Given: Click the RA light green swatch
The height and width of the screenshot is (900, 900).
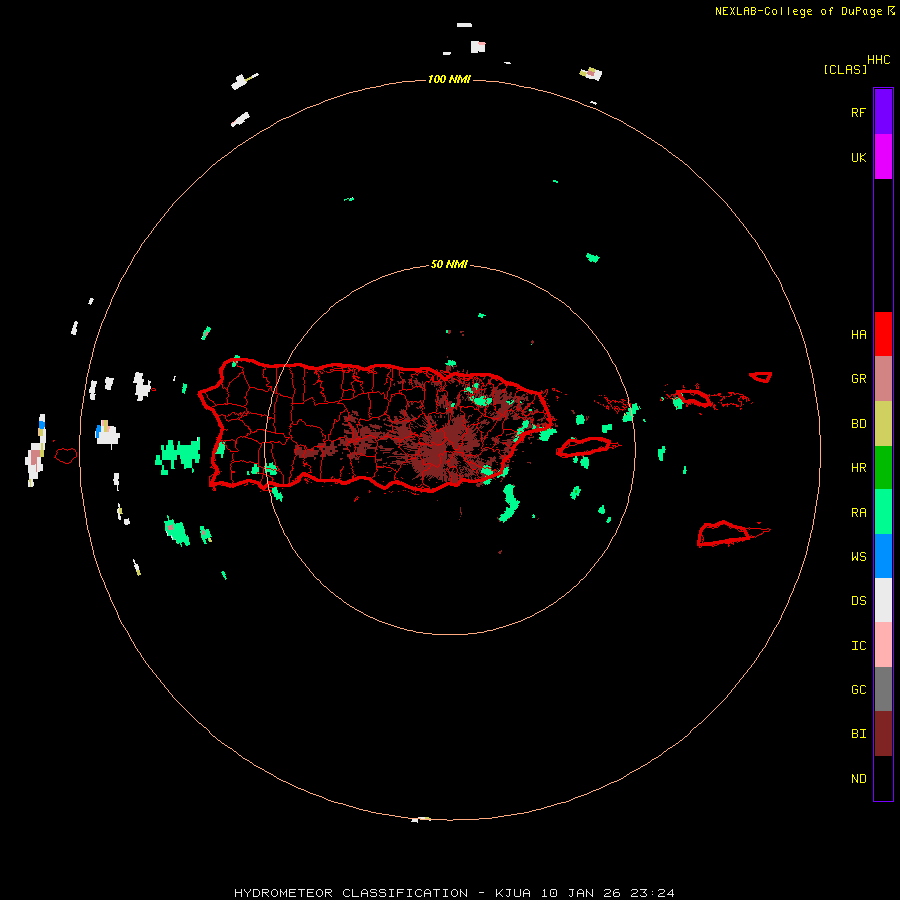Looking at the screenshot, I should pos(883,512).
